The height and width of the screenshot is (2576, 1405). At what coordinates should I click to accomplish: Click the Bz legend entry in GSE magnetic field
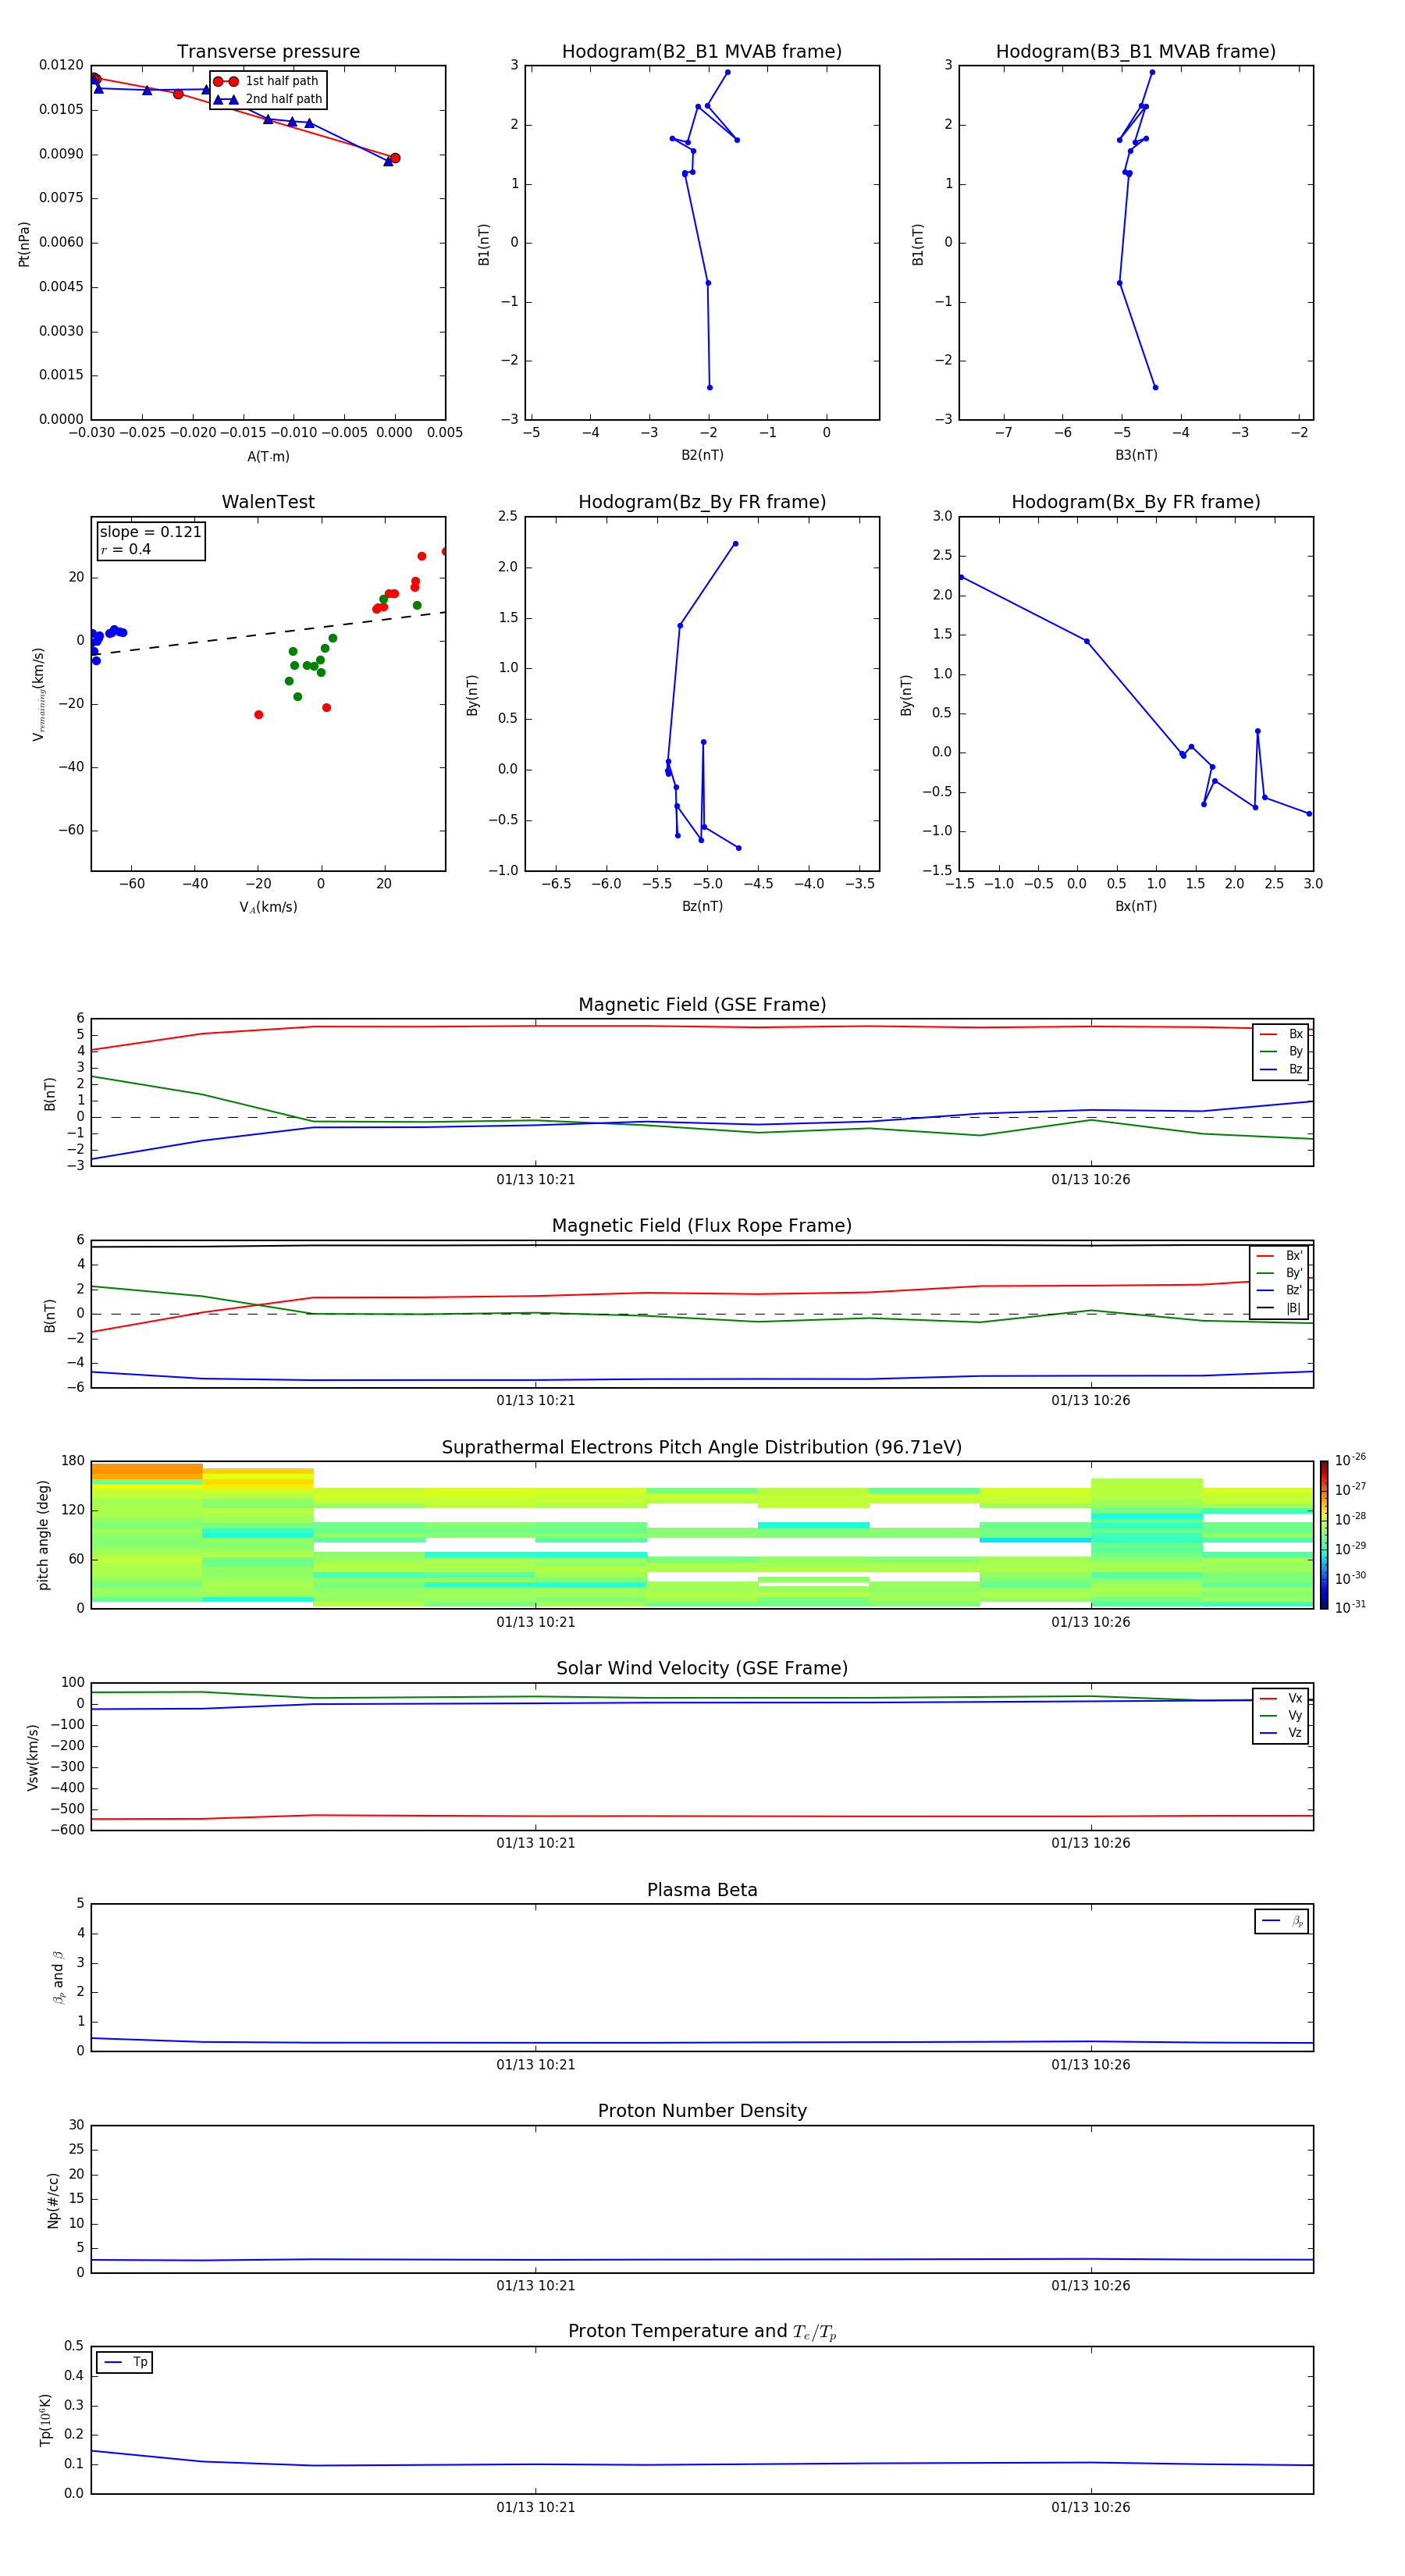click(1281, 1069)
